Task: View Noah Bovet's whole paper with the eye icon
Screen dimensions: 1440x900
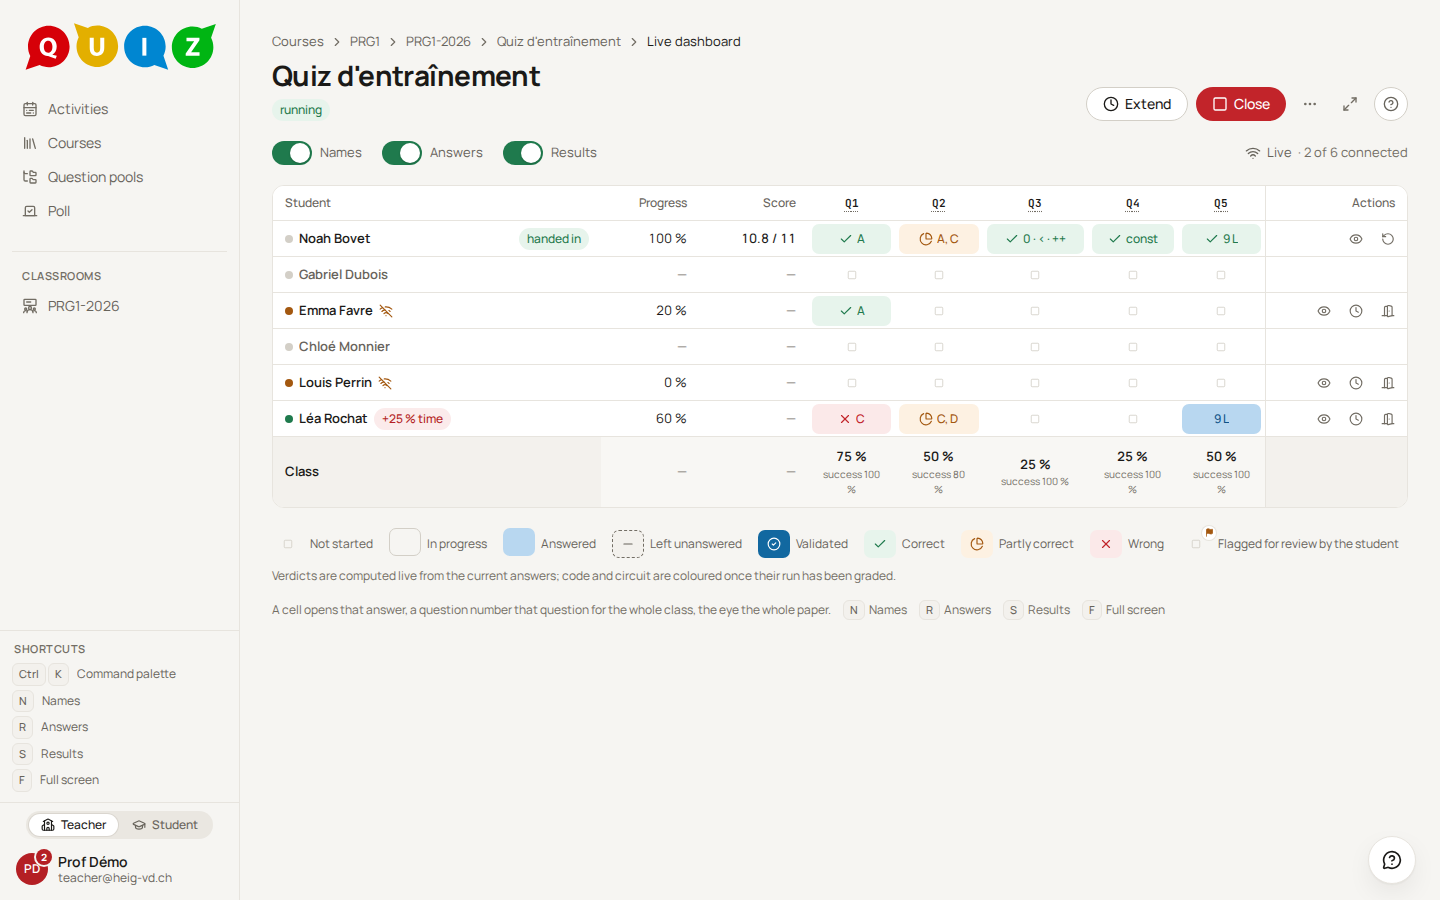Action: [x=1356, y=239]
